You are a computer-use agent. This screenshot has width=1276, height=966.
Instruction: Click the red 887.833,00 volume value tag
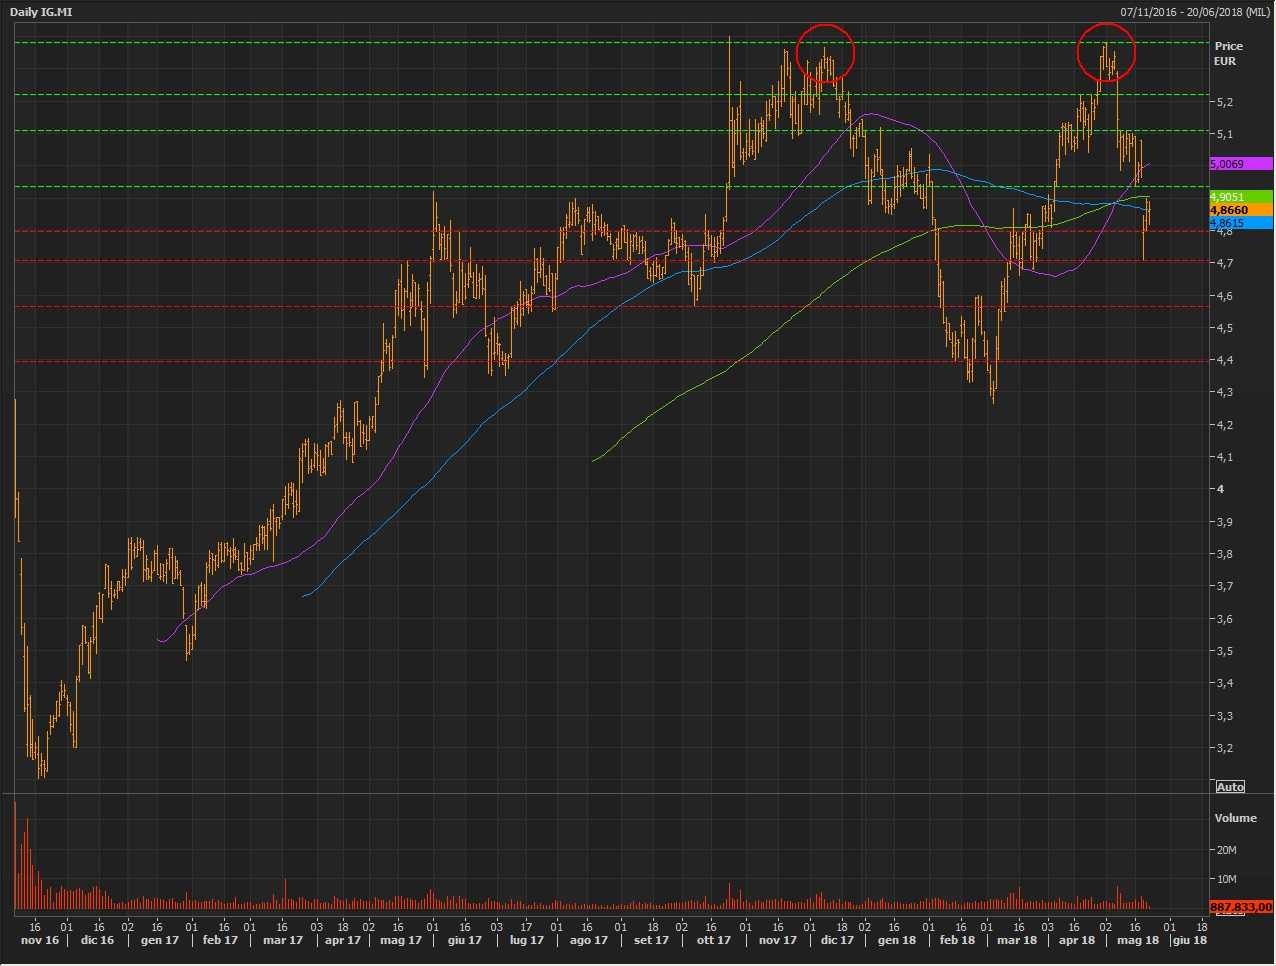coord(1241,907)
